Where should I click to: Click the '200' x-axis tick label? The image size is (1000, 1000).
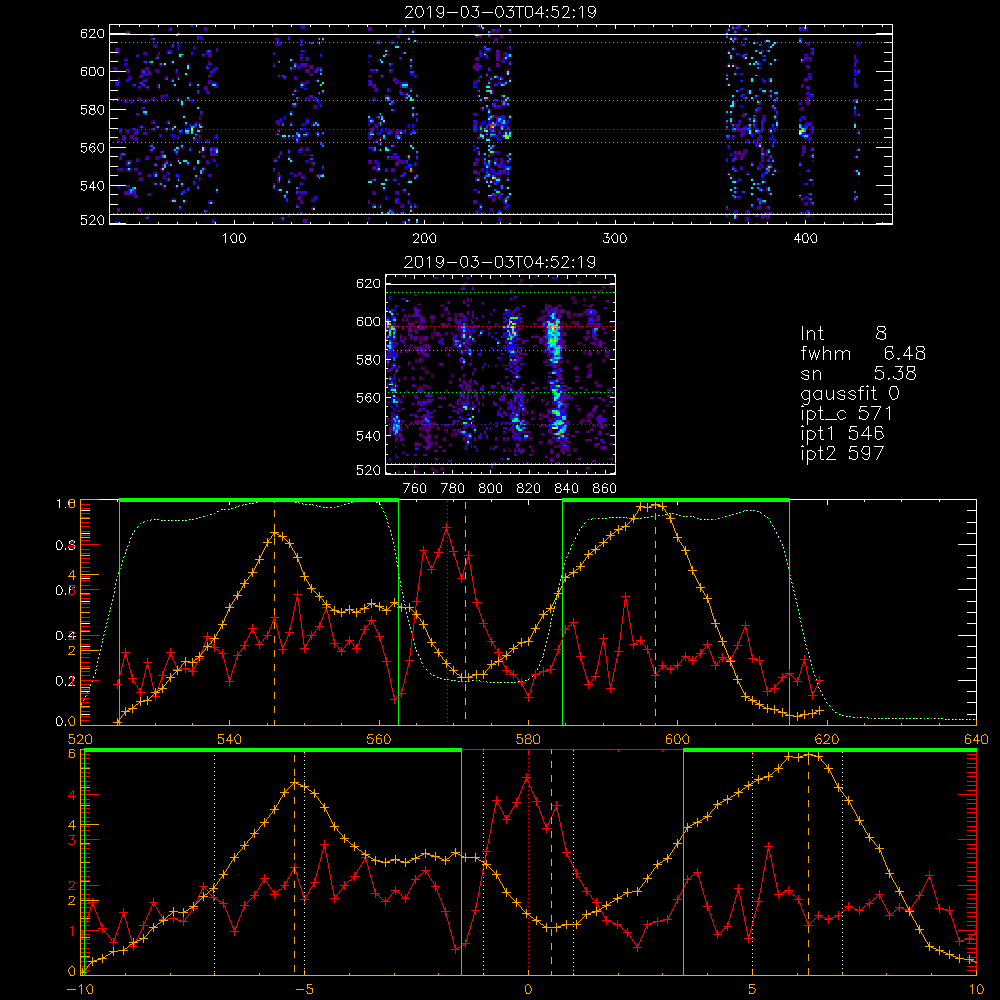pyautogui.click(x=424, y=239)
